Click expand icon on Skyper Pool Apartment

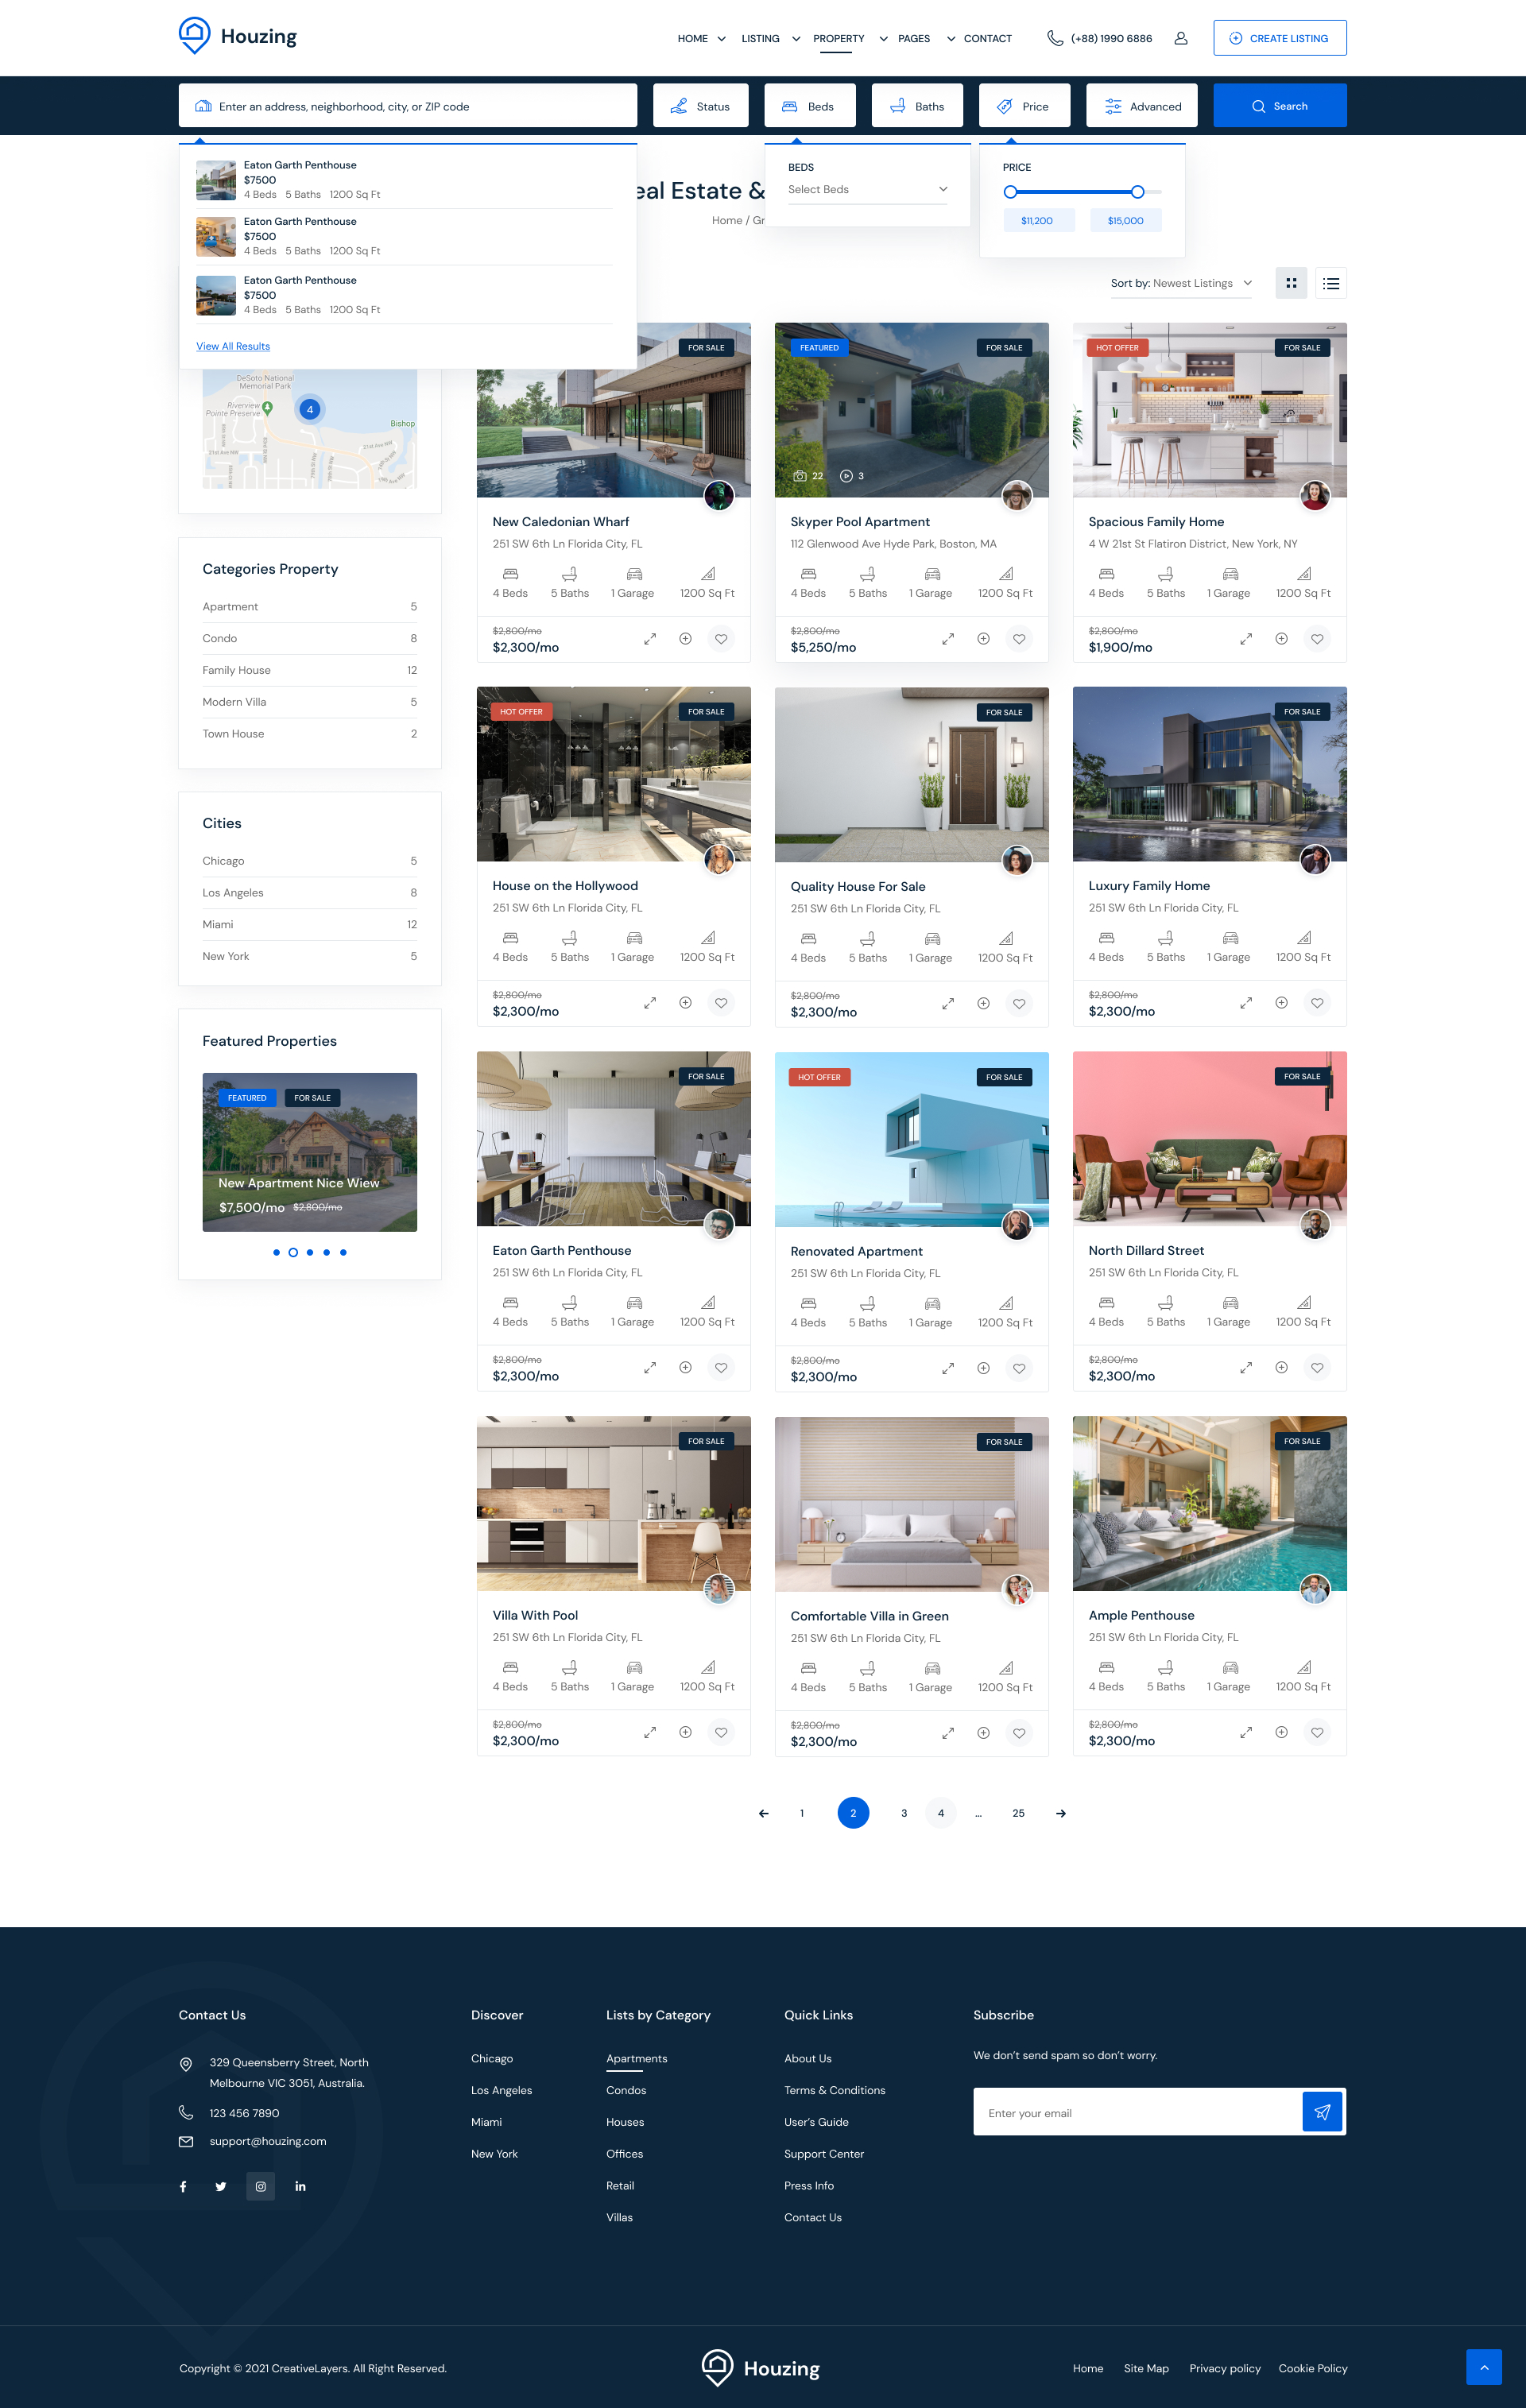coord(947,638)
